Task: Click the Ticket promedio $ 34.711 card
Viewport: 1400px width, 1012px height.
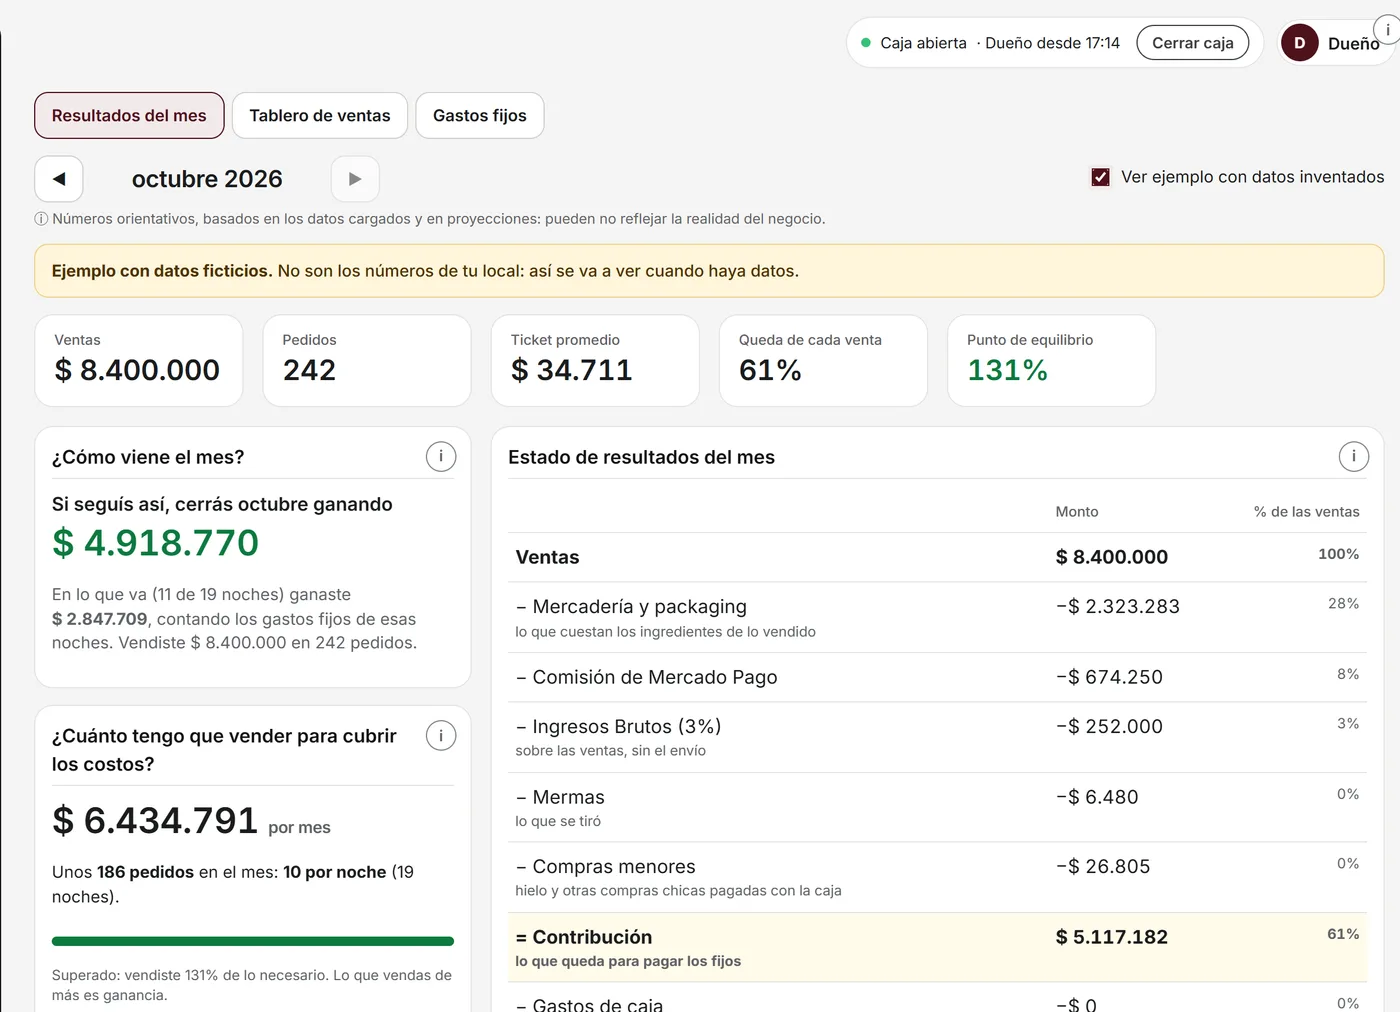Action: click(x=595, y=361)
